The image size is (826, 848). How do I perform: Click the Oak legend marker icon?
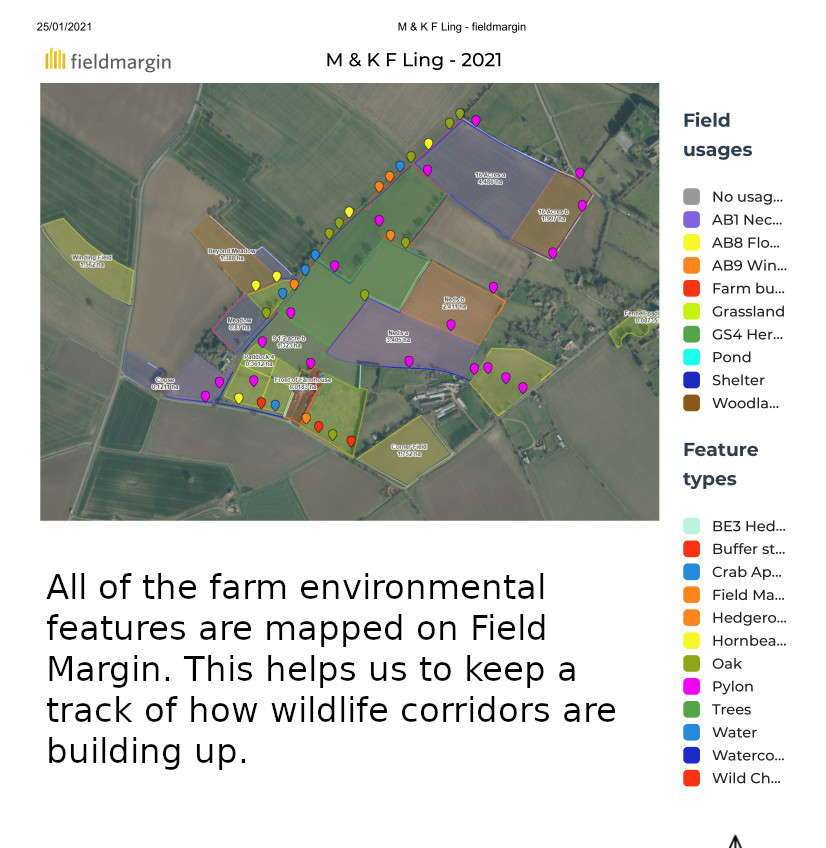pos(691,664)
